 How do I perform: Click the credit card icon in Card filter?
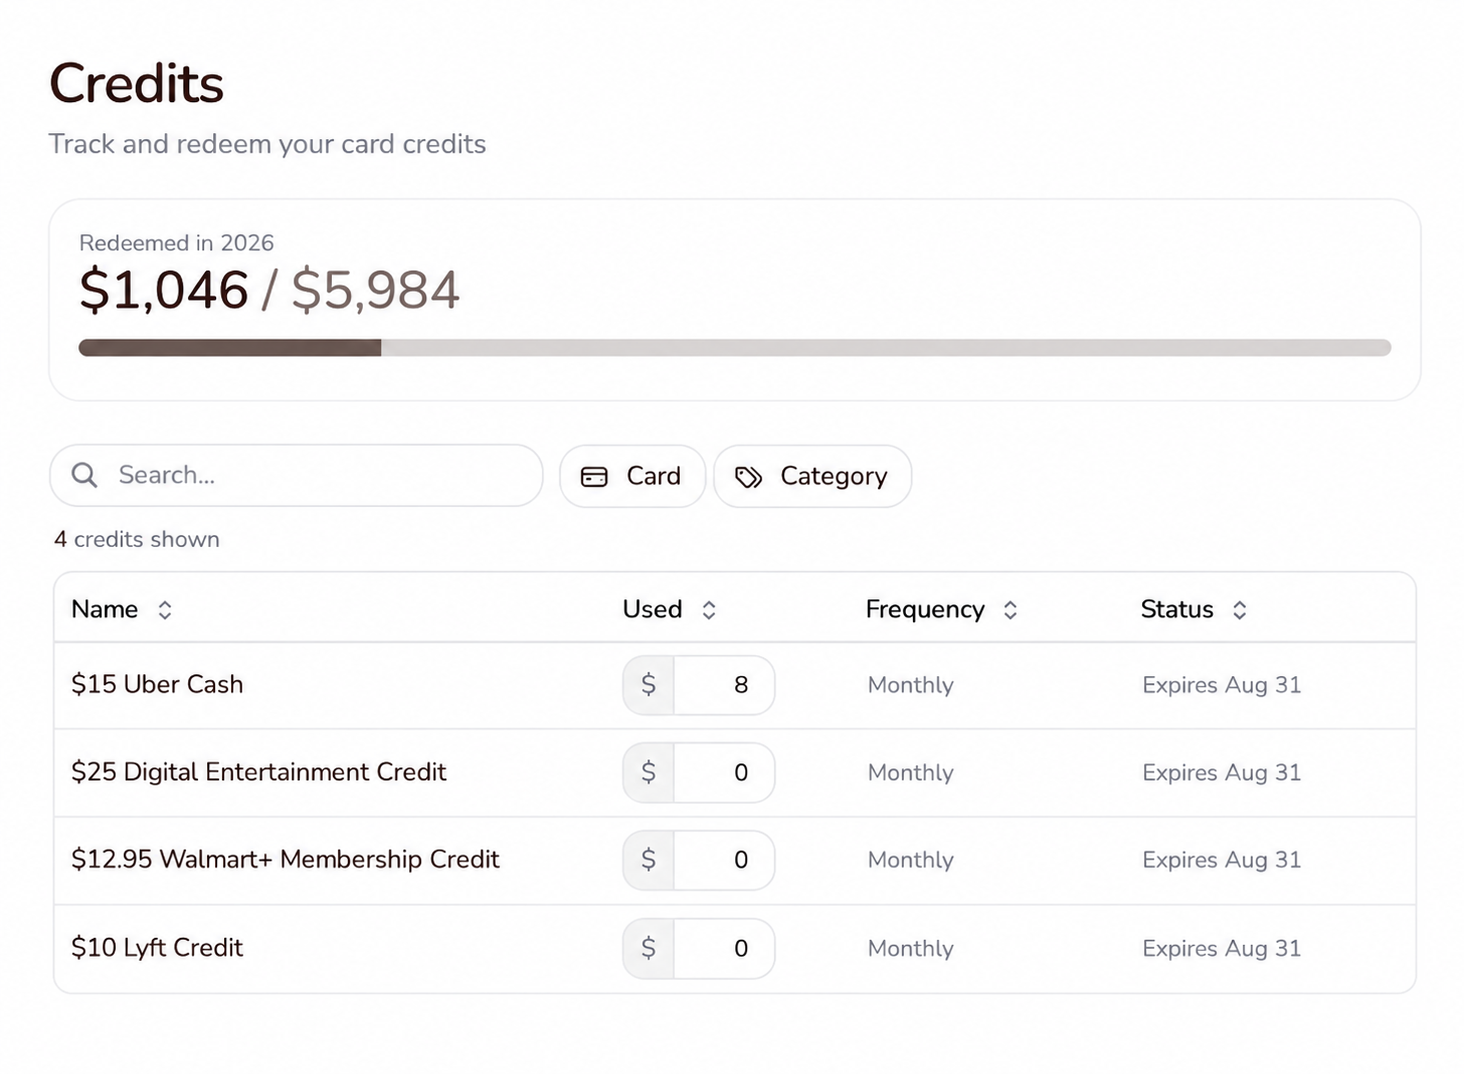click(x=594, y=477)
